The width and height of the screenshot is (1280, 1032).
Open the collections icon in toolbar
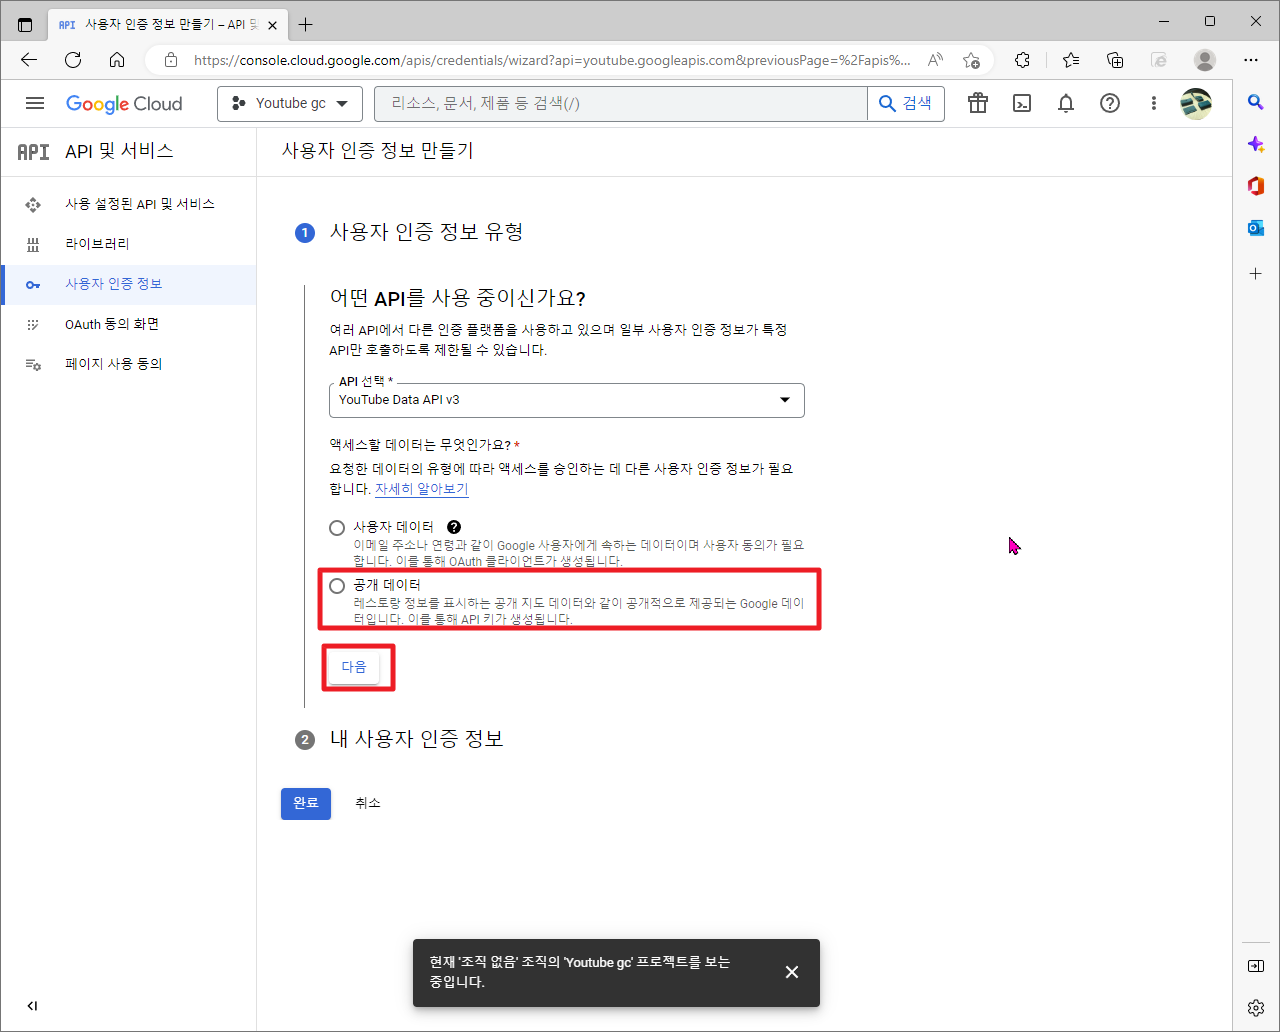click(x=1115, y=60)
